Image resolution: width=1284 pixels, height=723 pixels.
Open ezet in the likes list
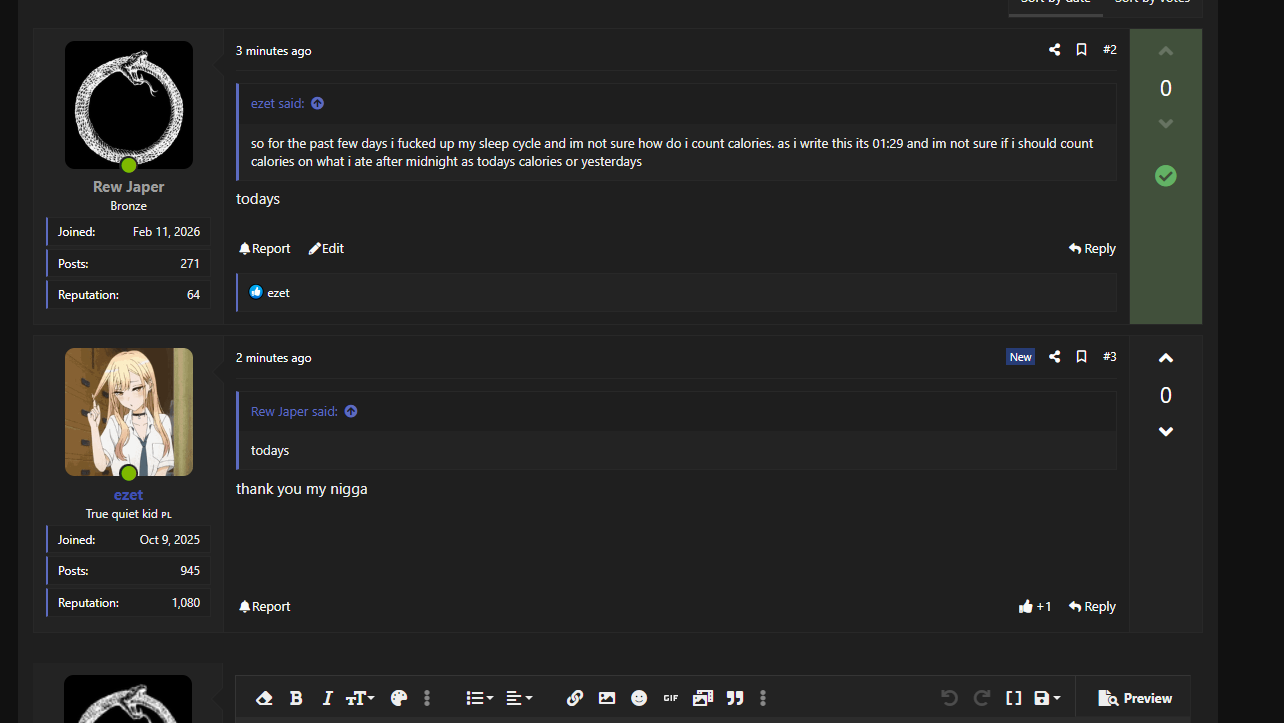tap(278, 293)
